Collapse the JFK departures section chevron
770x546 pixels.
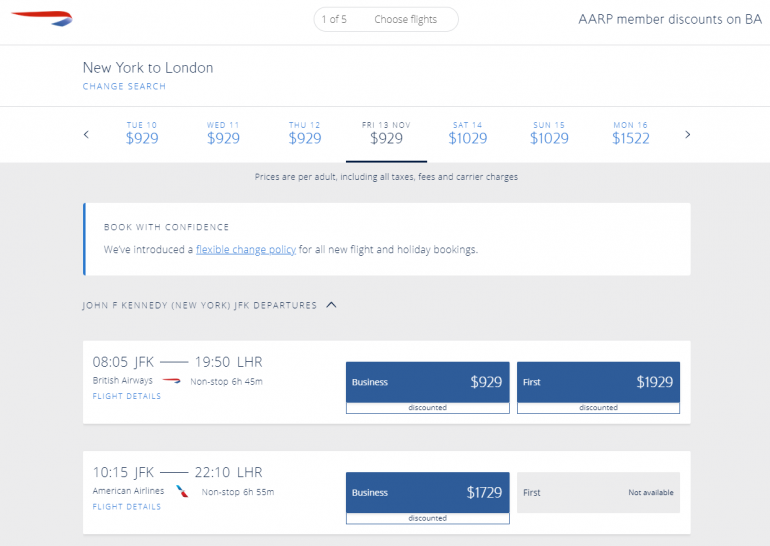coord(332,305)
